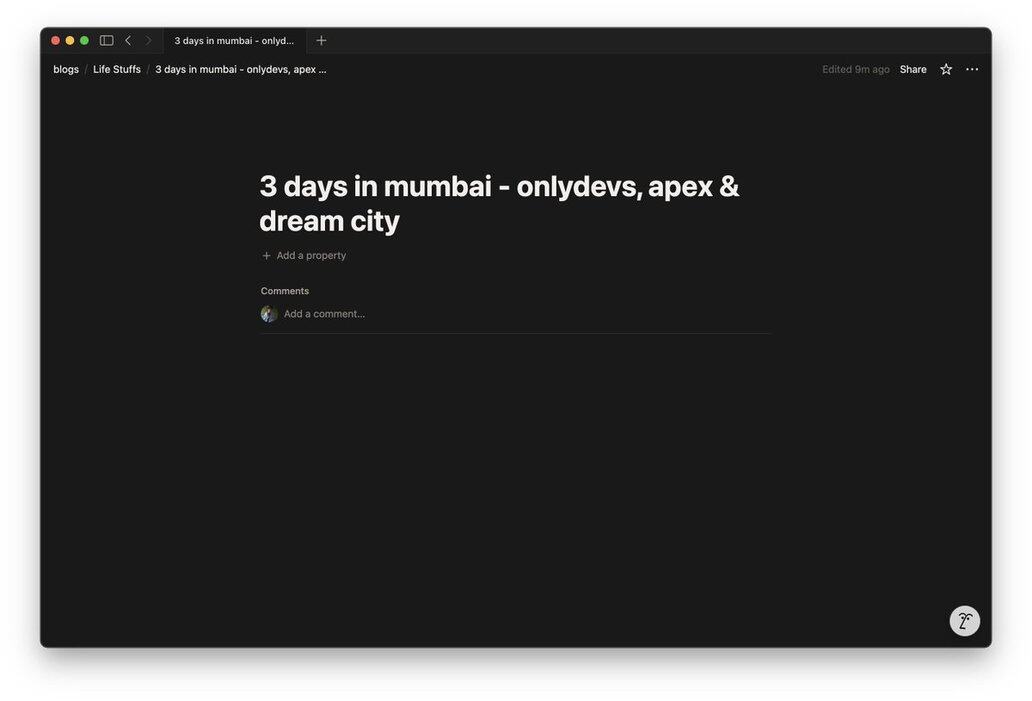
Task: Navigate to the 'blogs' breadcrumb
Action: (66, 70)
